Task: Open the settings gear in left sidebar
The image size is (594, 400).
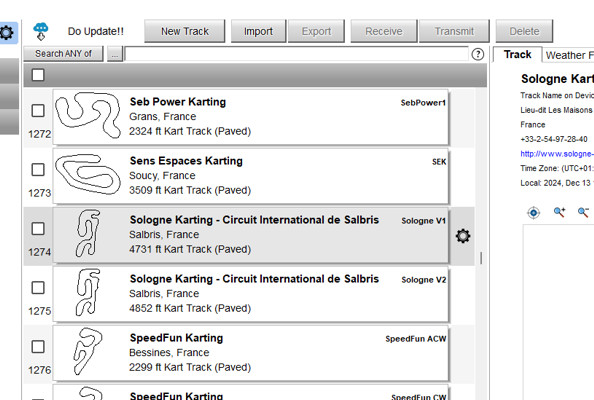Action: pos(7,33)
